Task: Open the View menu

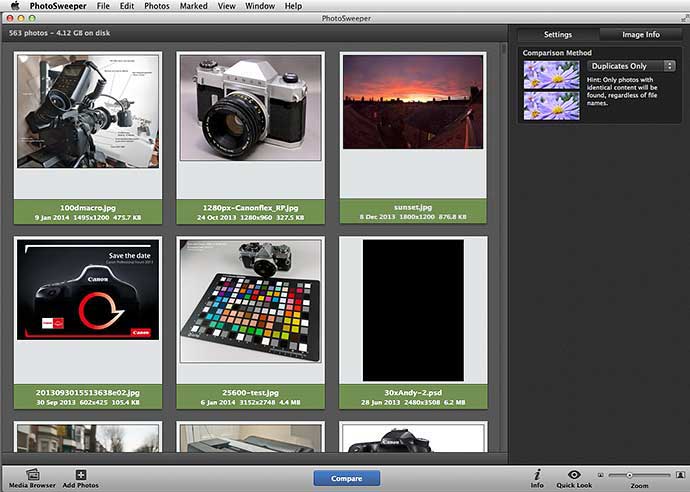Action: [x=227, y=6]
